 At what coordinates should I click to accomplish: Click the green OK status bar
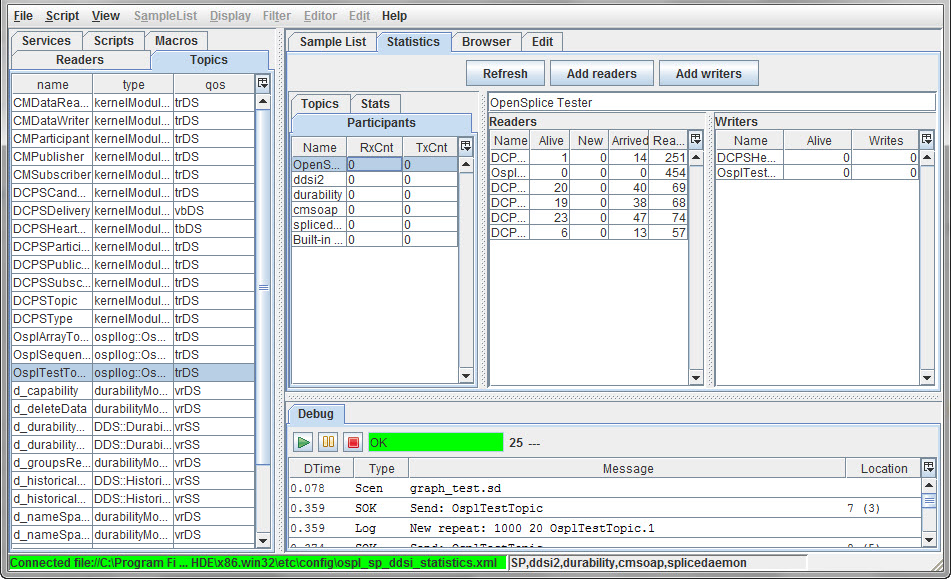pyautogui.click(x=435, y=442)
